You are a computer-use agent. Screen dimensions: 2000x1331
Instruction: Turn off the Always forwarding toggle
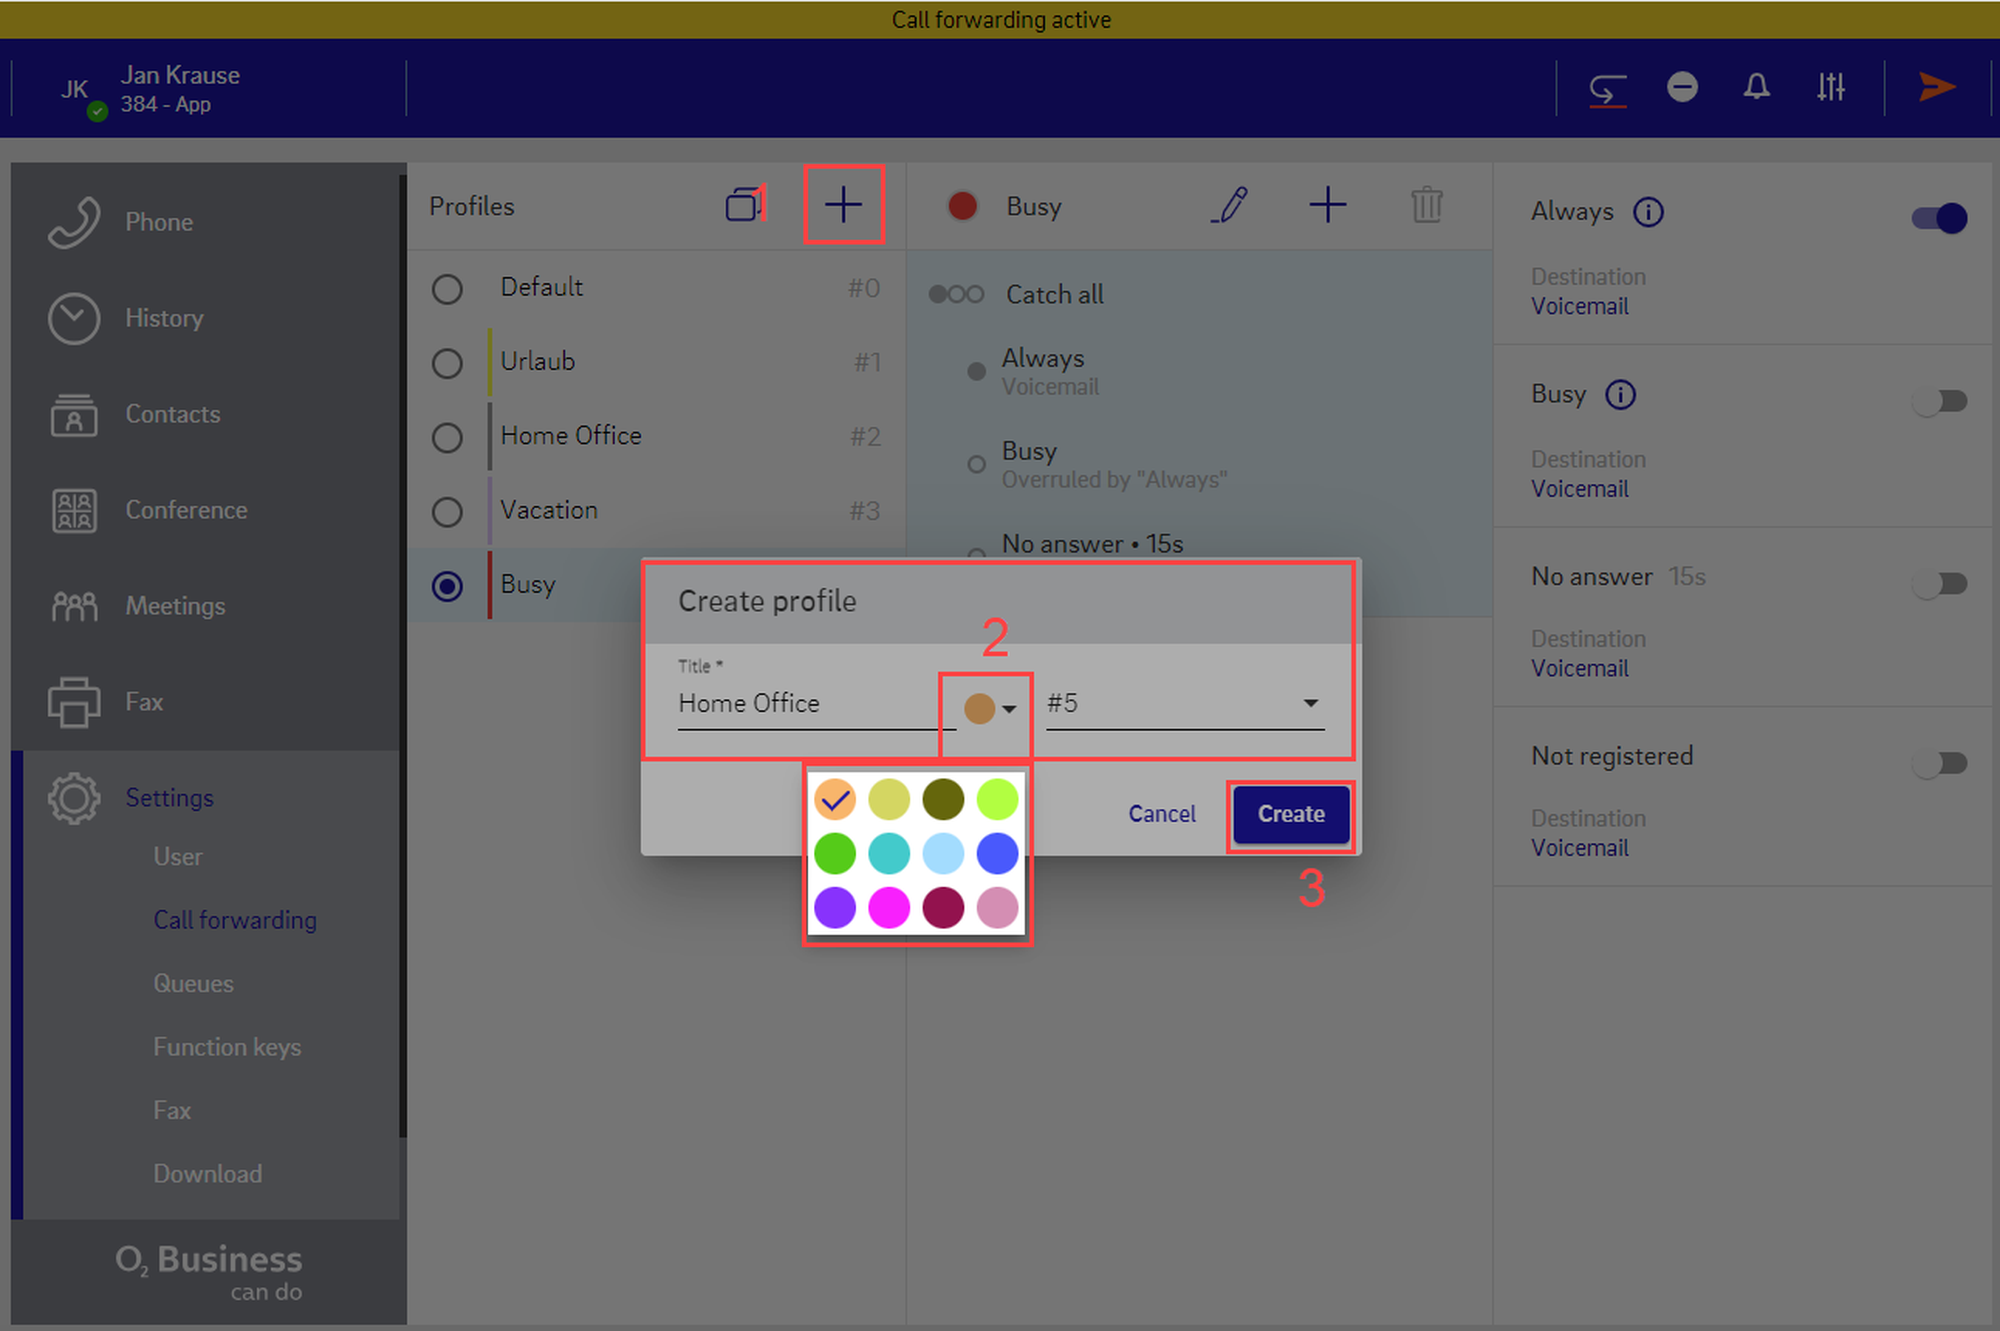pyautogui.click(x=1939, y=218)
